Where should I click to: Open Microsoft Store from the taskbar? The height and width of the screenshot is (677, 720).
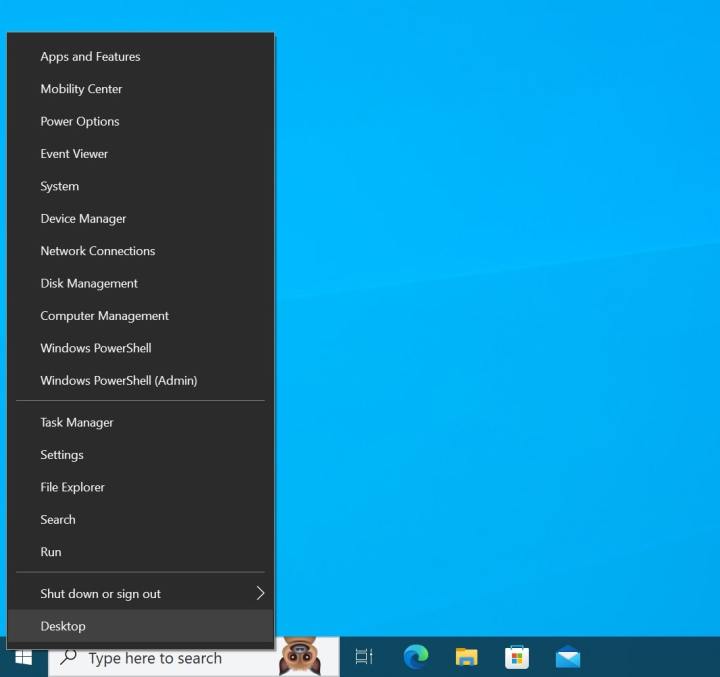(x=517, y=657)
